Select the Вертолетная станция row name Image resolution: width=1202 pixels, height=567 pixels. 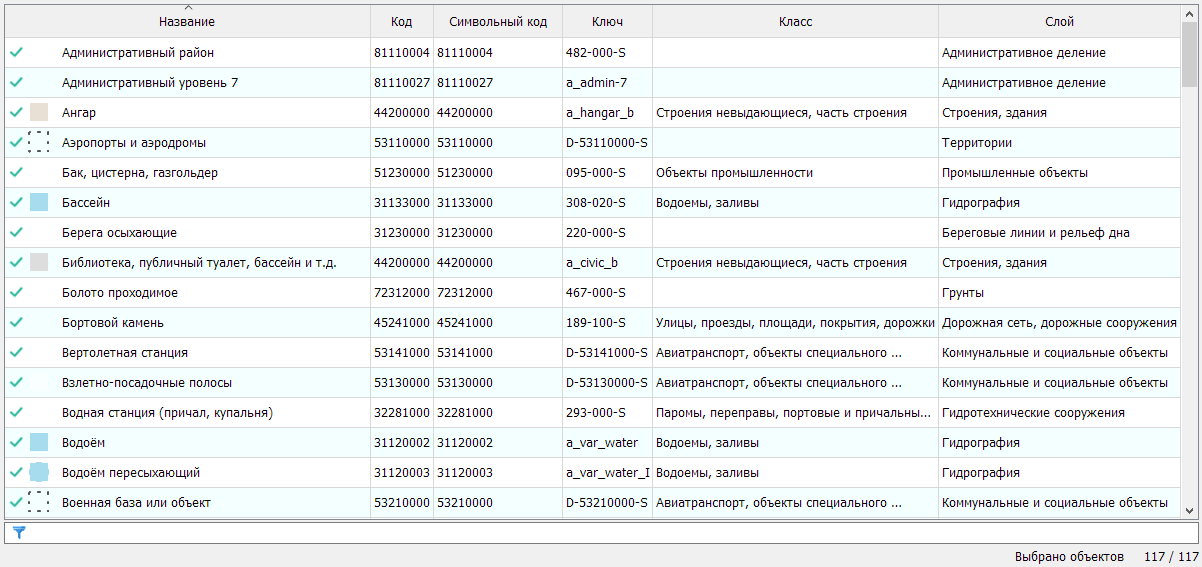(x=125, y=353)
